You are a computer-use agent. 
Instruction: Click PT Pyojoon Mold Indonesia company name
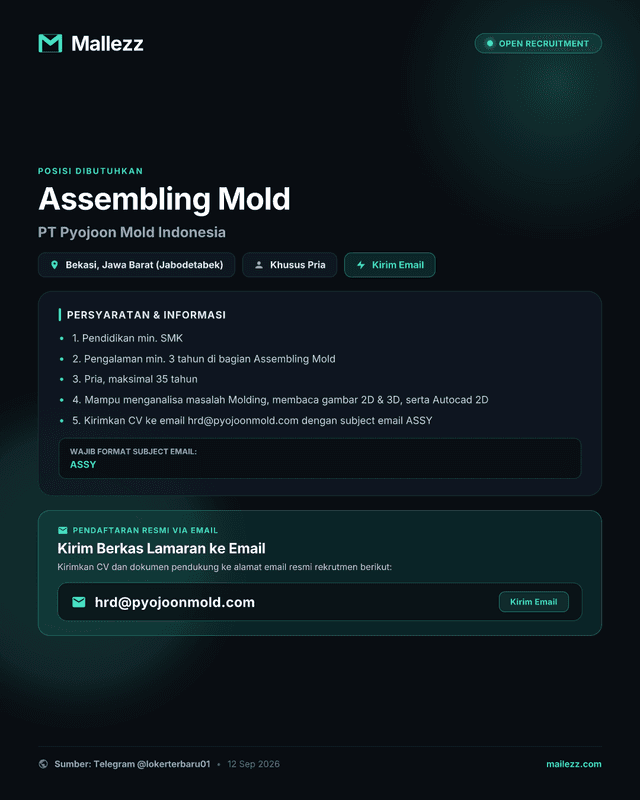pyautogui.click(x=132, y=232)
